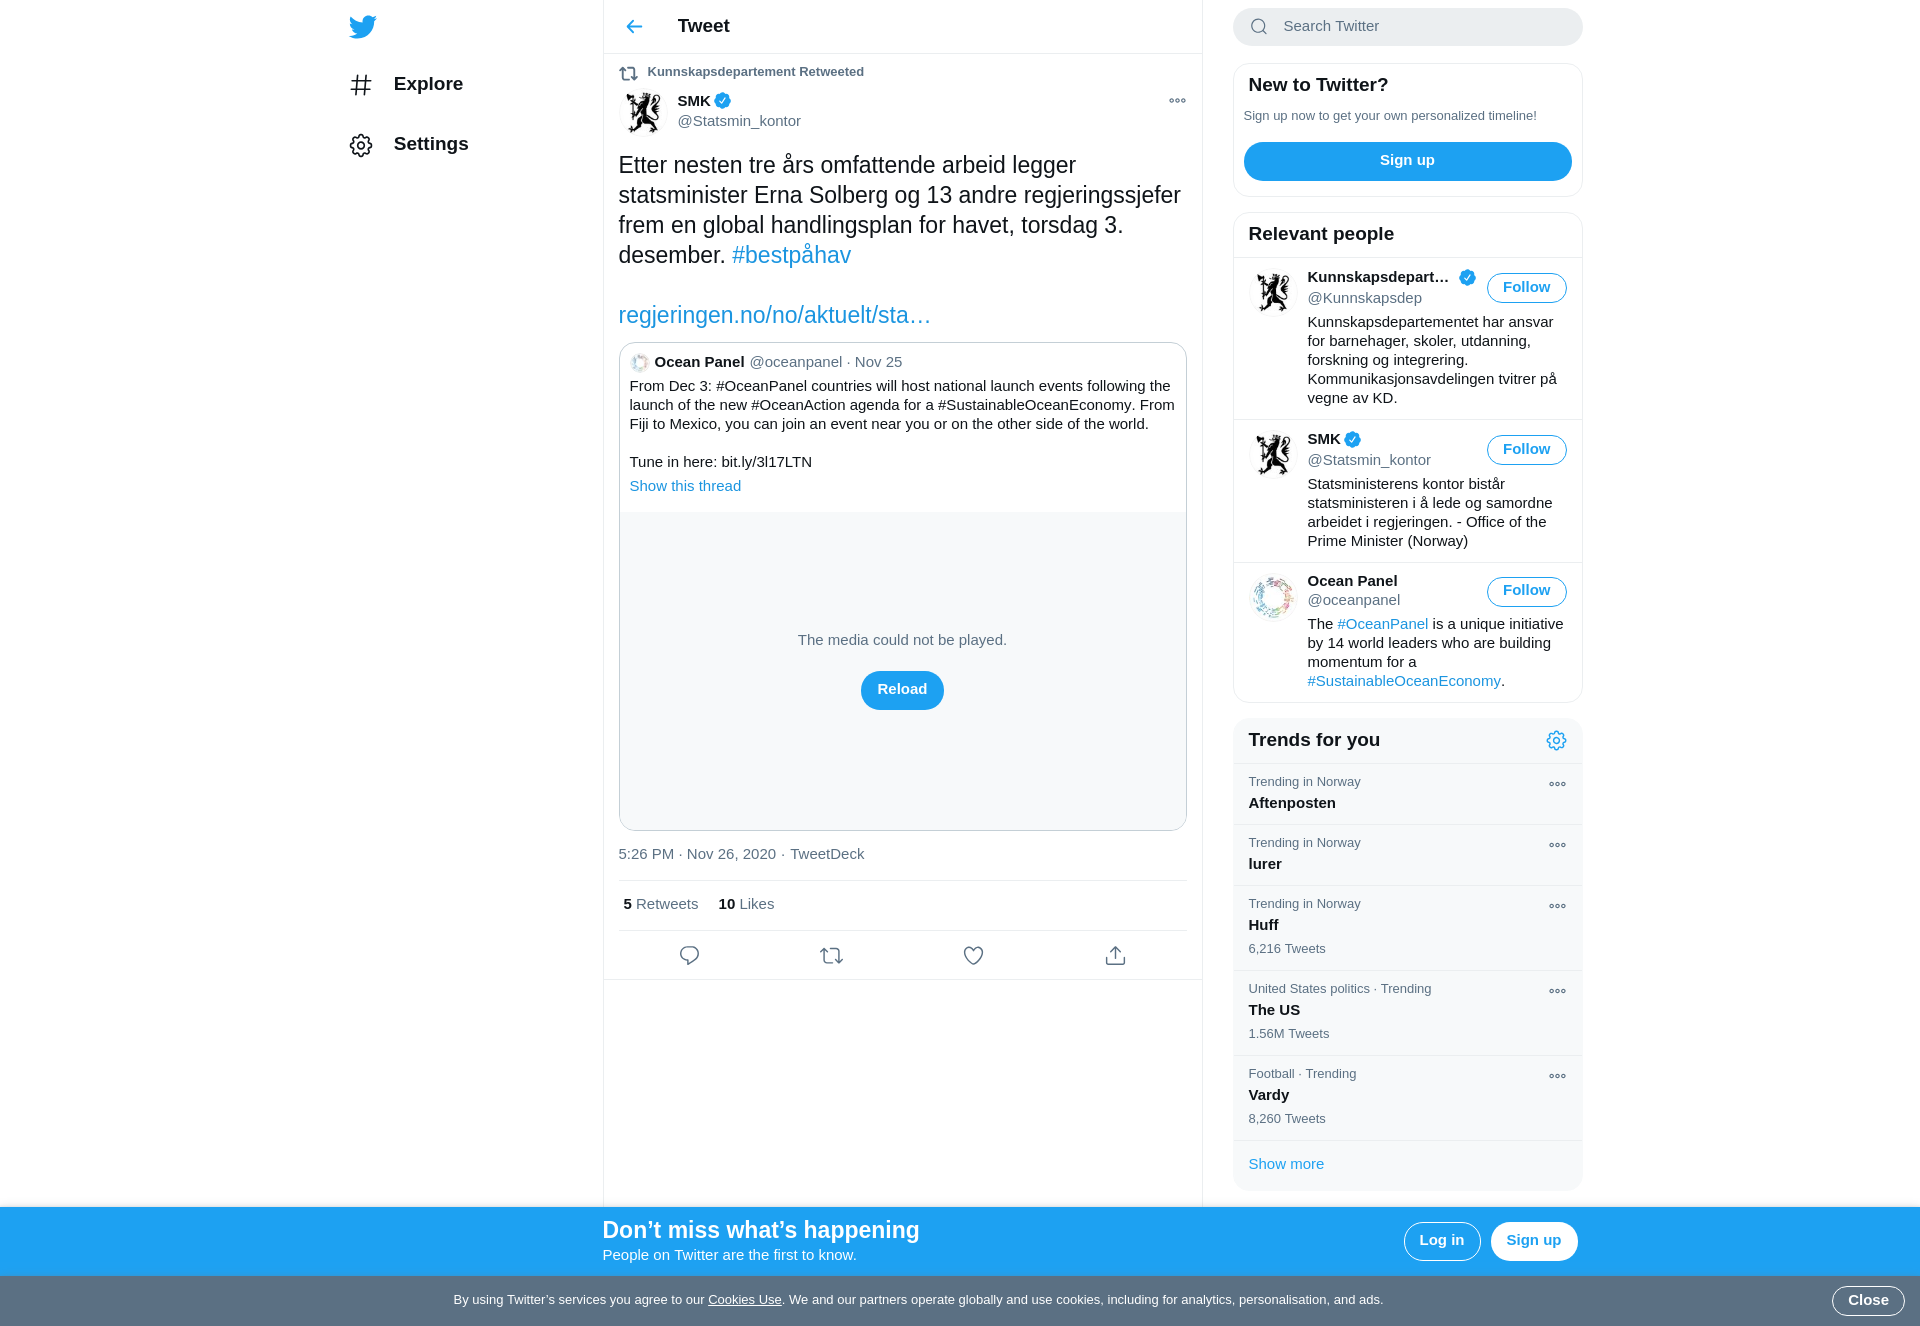Screen dimensions: 1920x1326
Task: Click the Twitter bird logo
Action: [x=363, y=26]
